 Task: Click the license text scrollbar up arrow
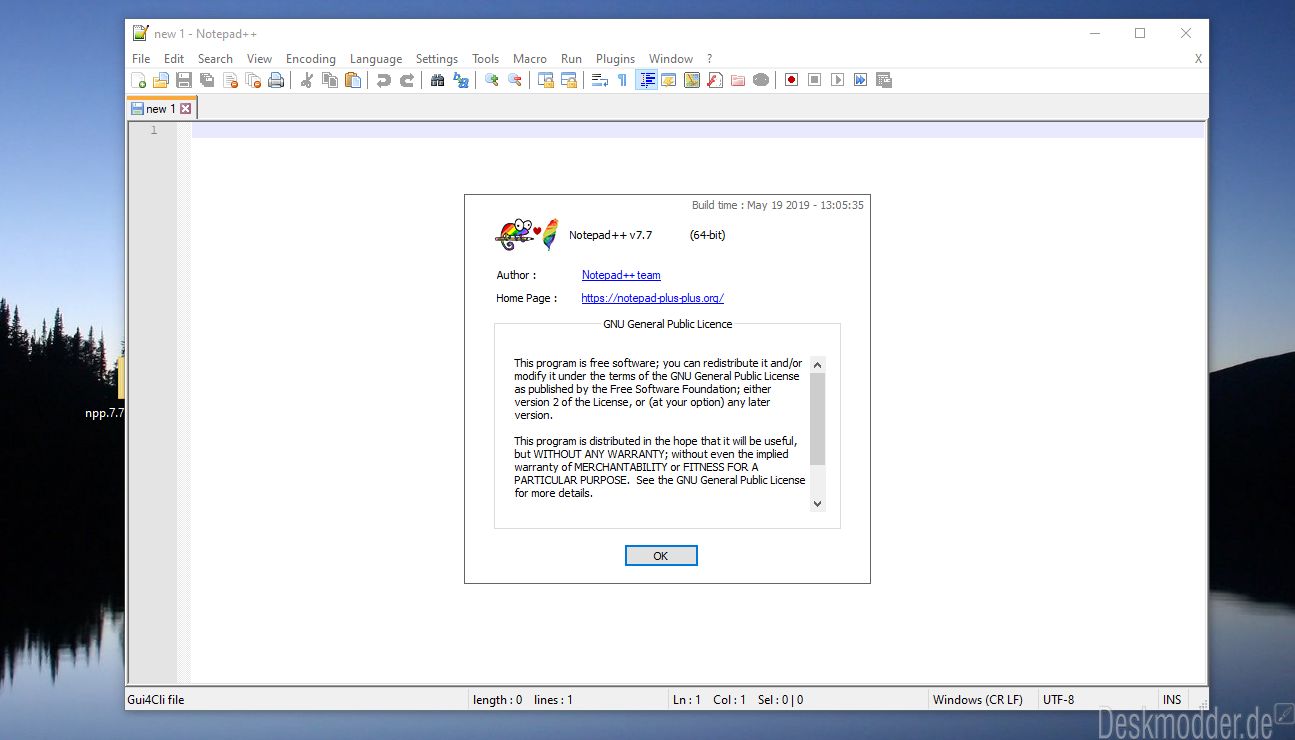pos(818,366)
